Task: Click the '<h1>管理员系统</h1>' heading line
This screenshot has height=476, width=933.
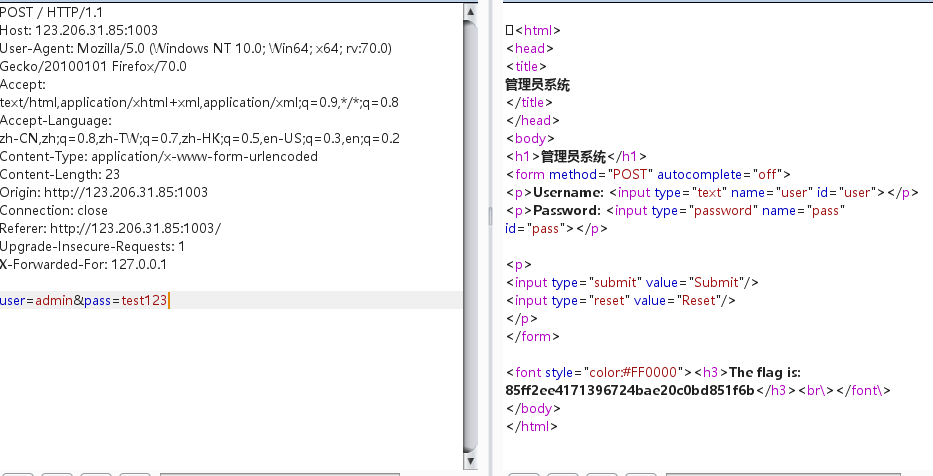Action: 576,156
